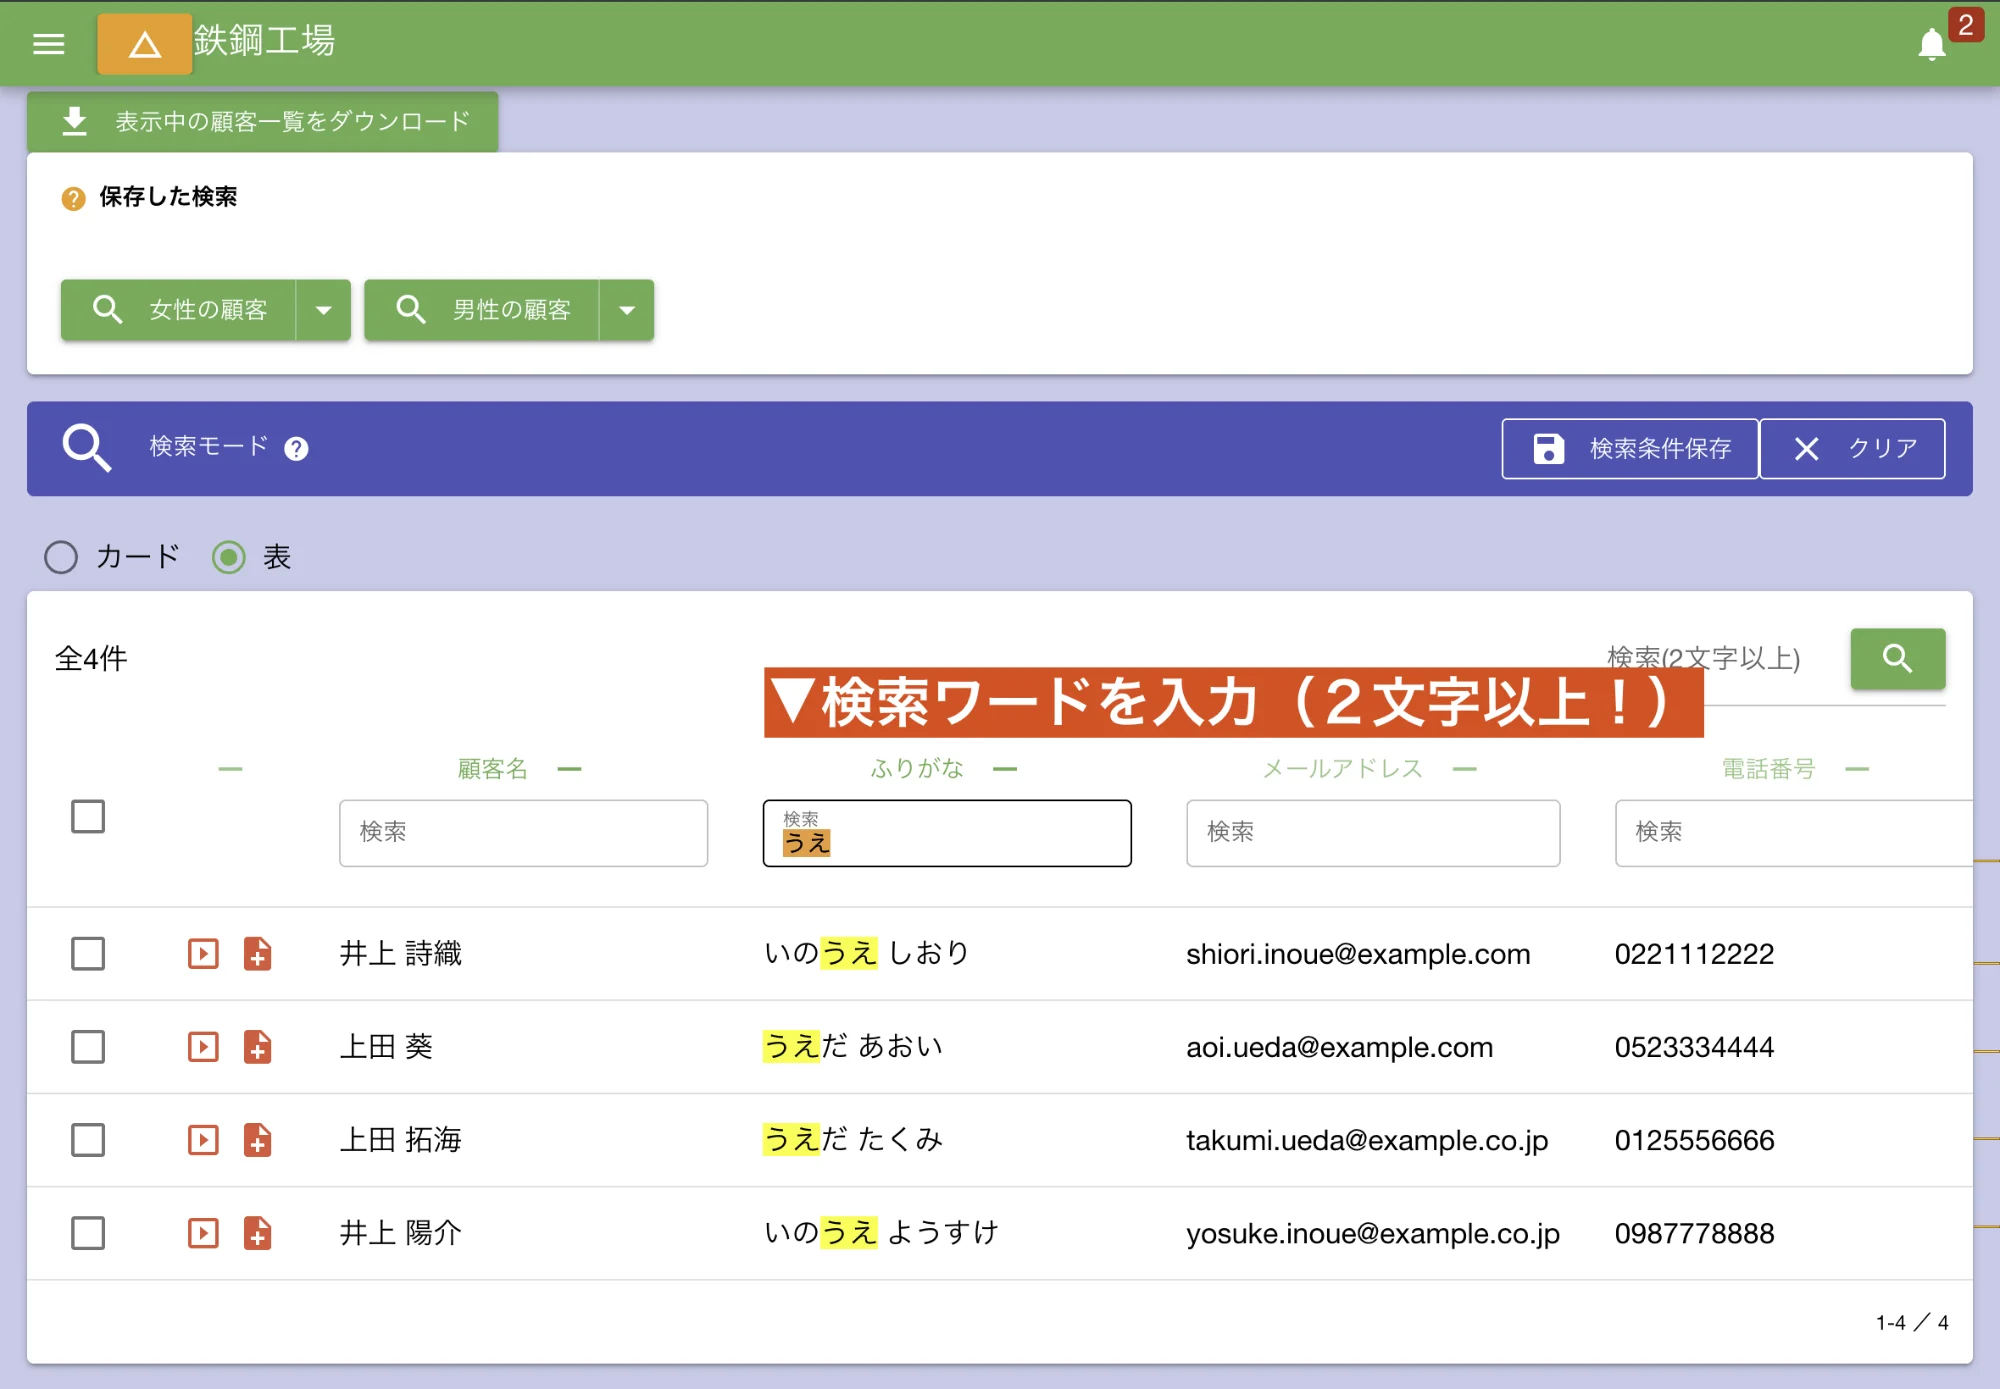Collapse the ふりがな column with minus

click(x=1005, y=769)
